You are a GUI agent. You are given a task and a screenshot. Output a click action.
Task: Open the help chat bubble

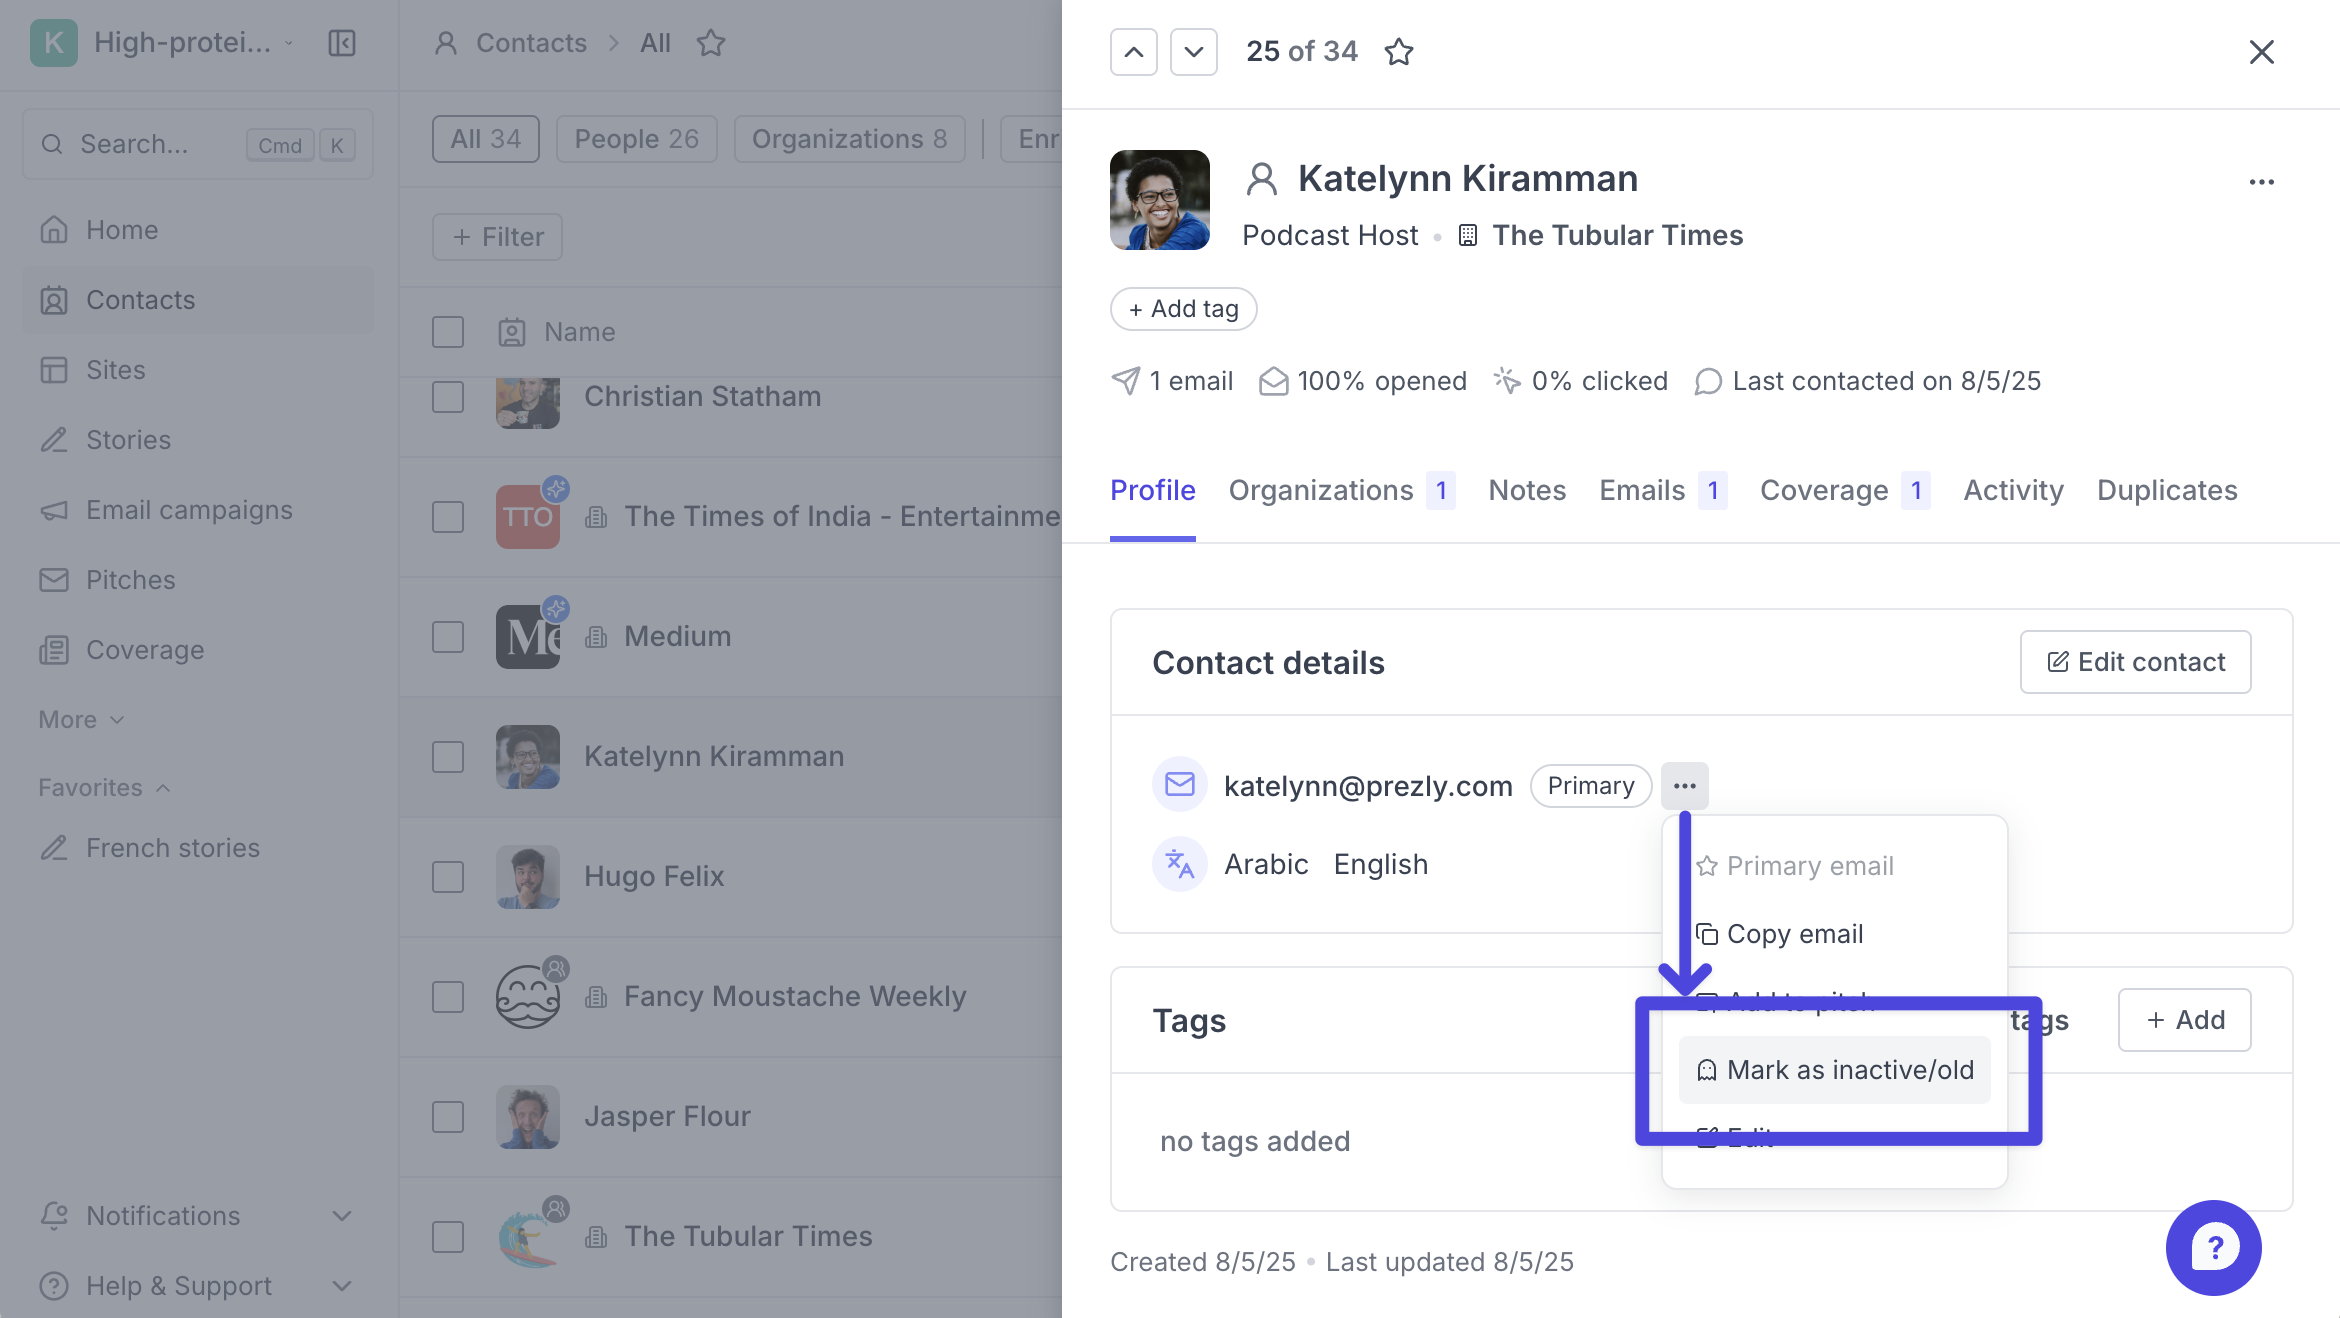coord(2213,1247)
